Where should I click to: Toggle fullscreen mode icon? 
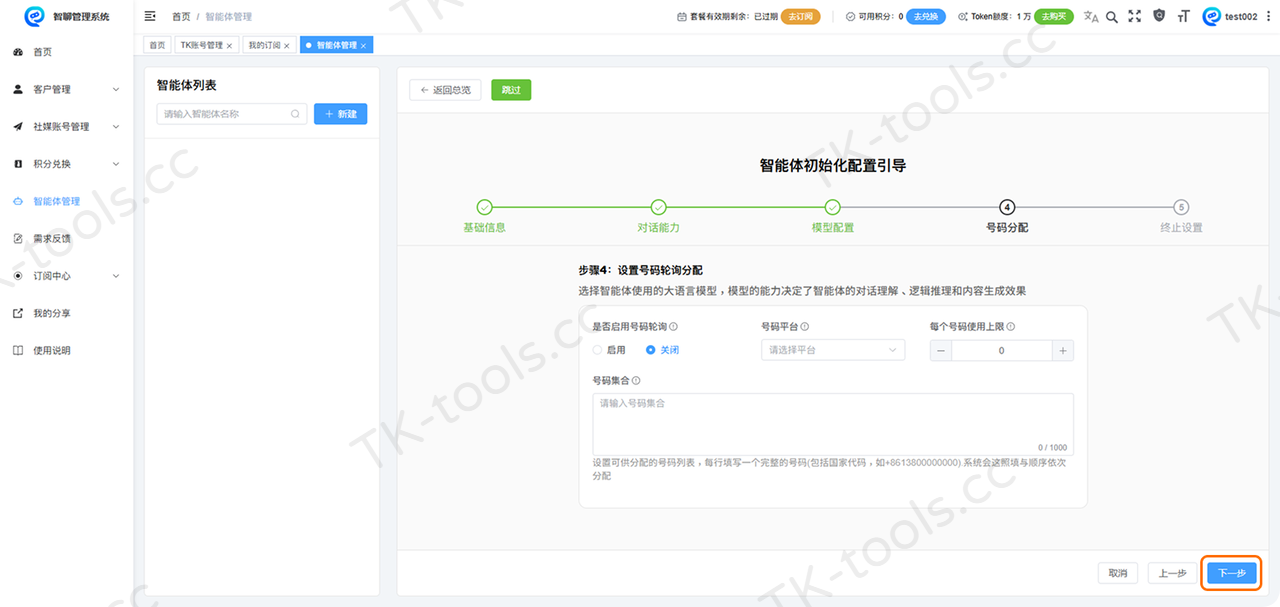point(1134,16)
